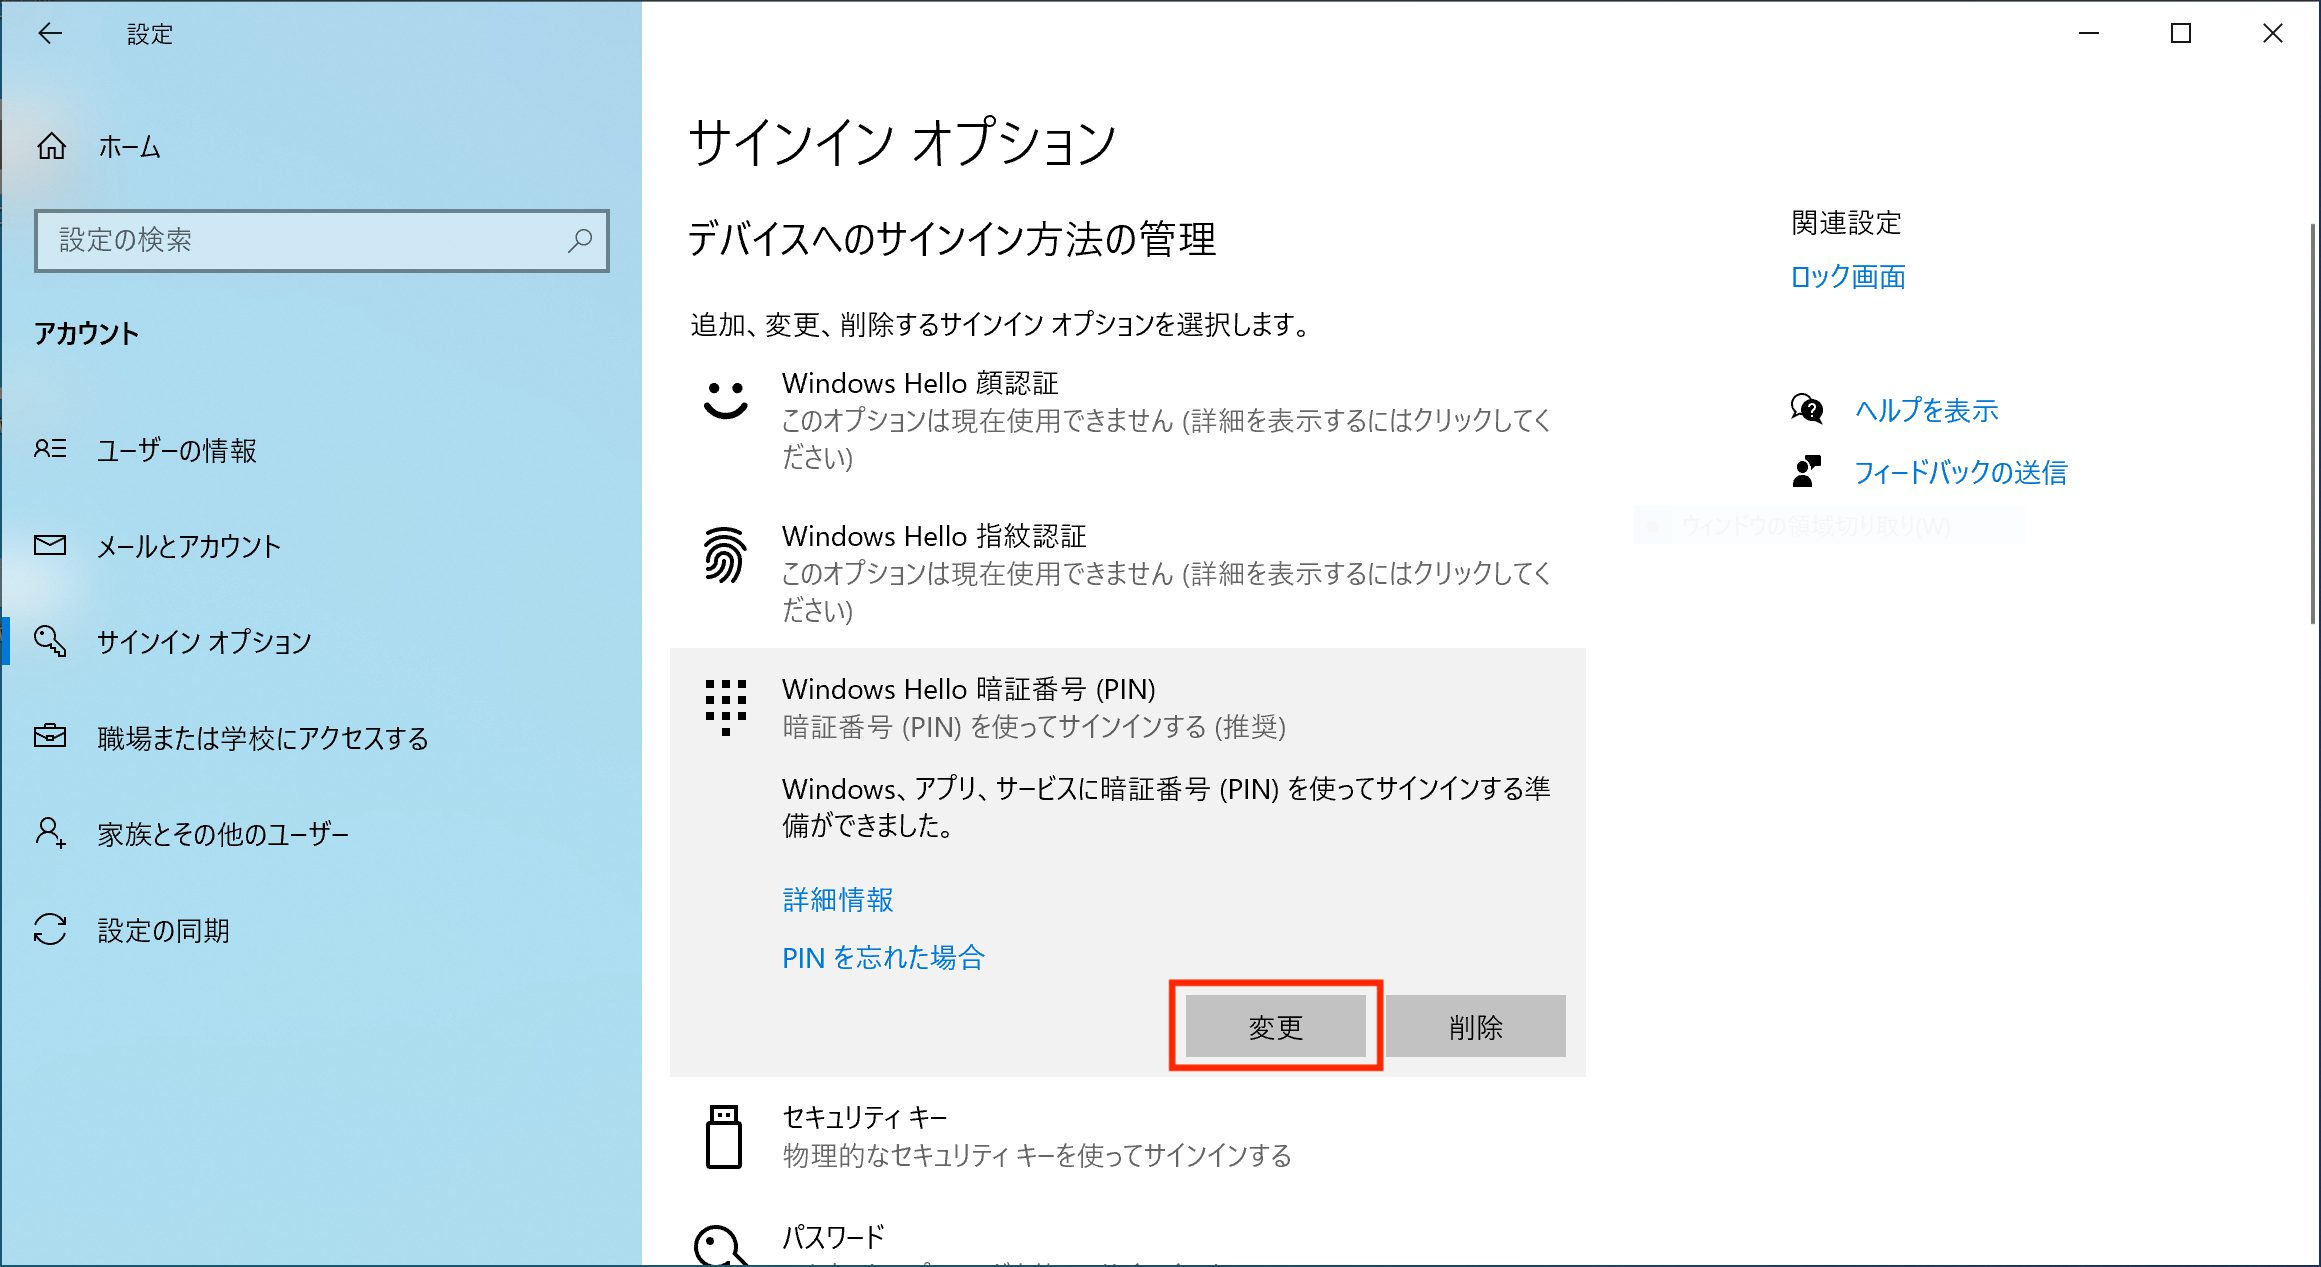
Task: Open the ロック画面 related settings link
Action: click(1848, 277)
